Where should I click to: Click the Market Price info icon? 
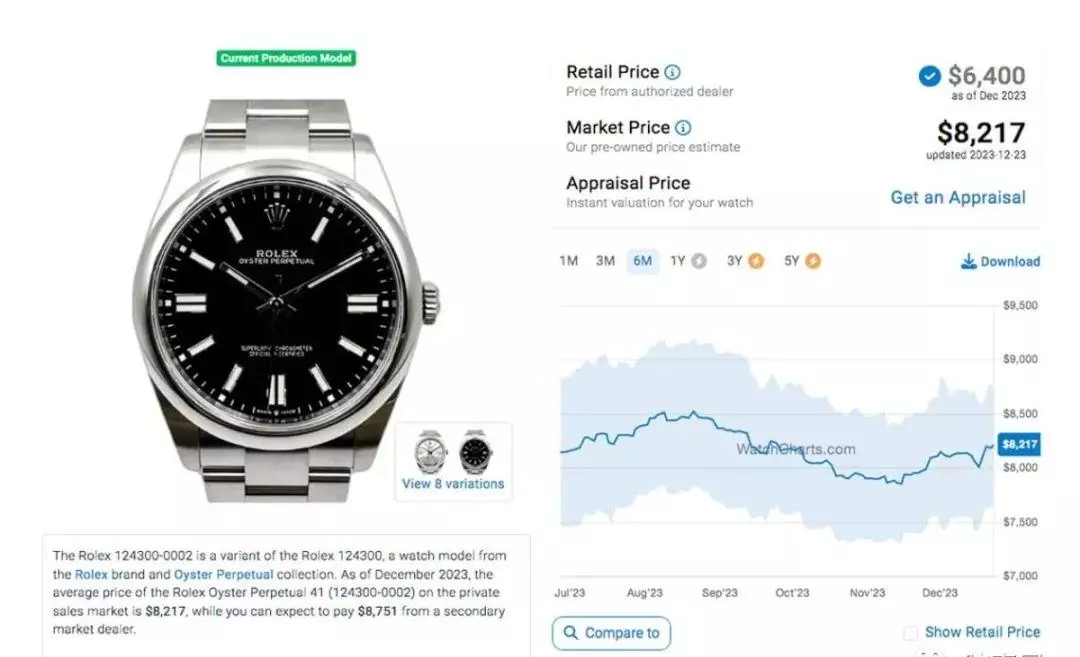click(x=683, y=128)
